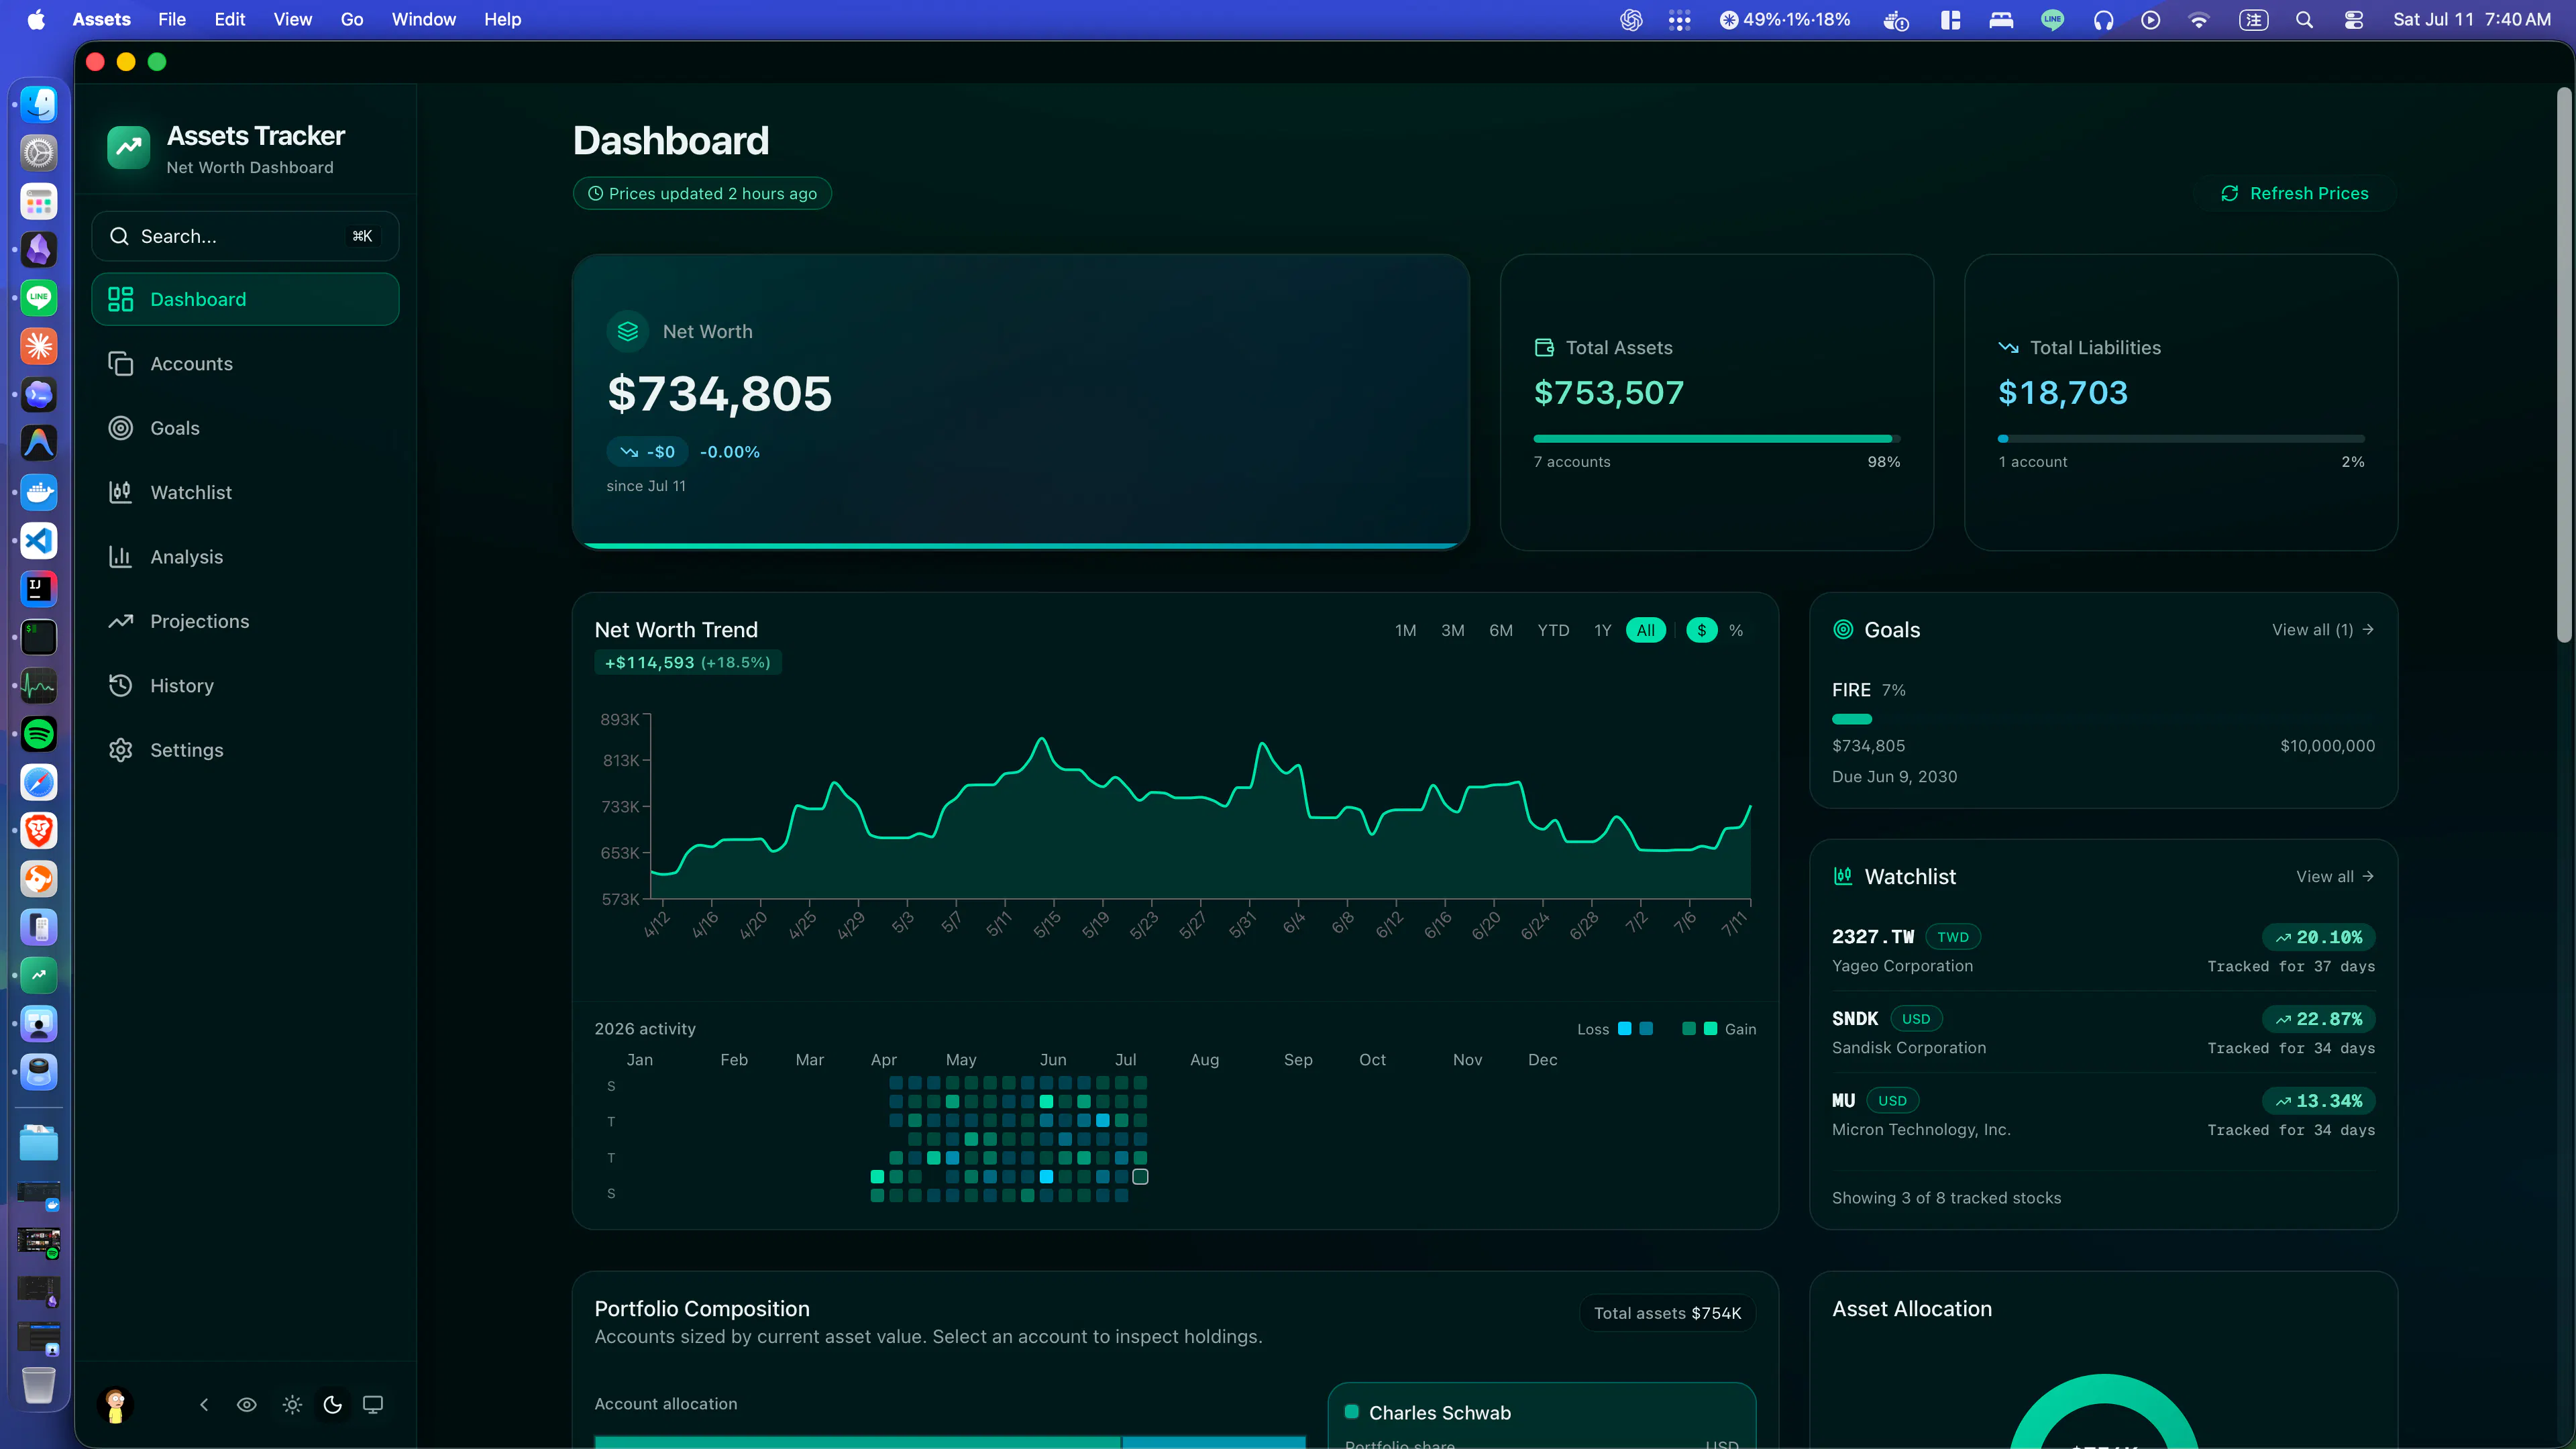Open Spotlight search in menu bar
This screenshot has width=2576, height=1449.
(2304, 19)
